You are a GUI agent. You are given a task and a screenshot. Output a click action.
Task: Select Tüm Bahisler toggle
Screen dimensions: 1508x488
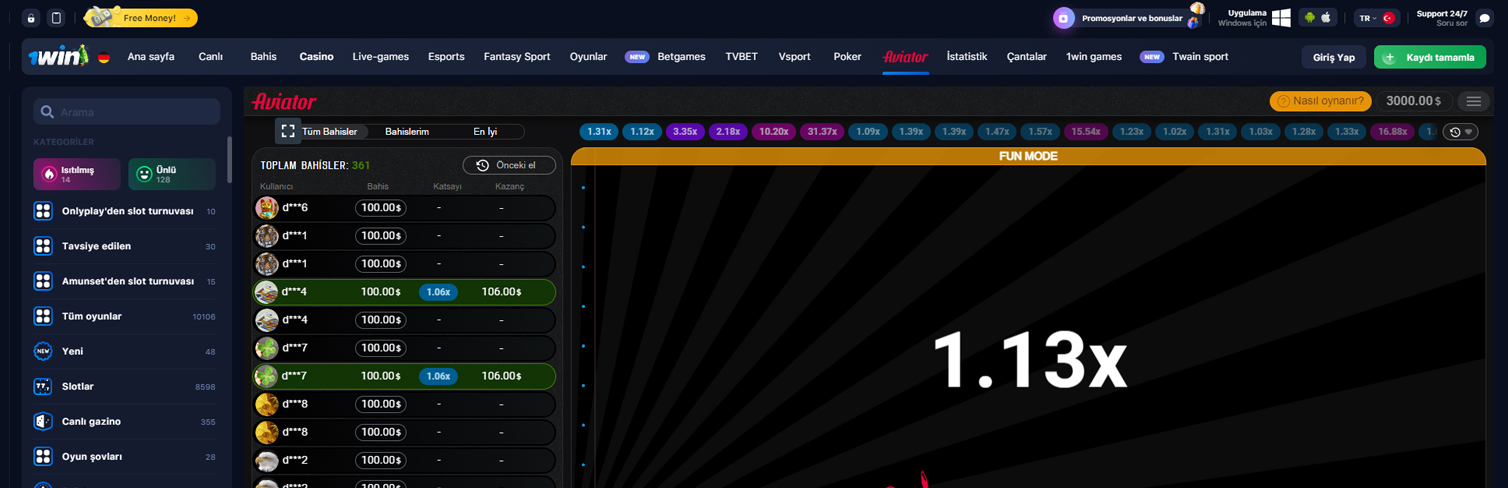pos(329,132)
